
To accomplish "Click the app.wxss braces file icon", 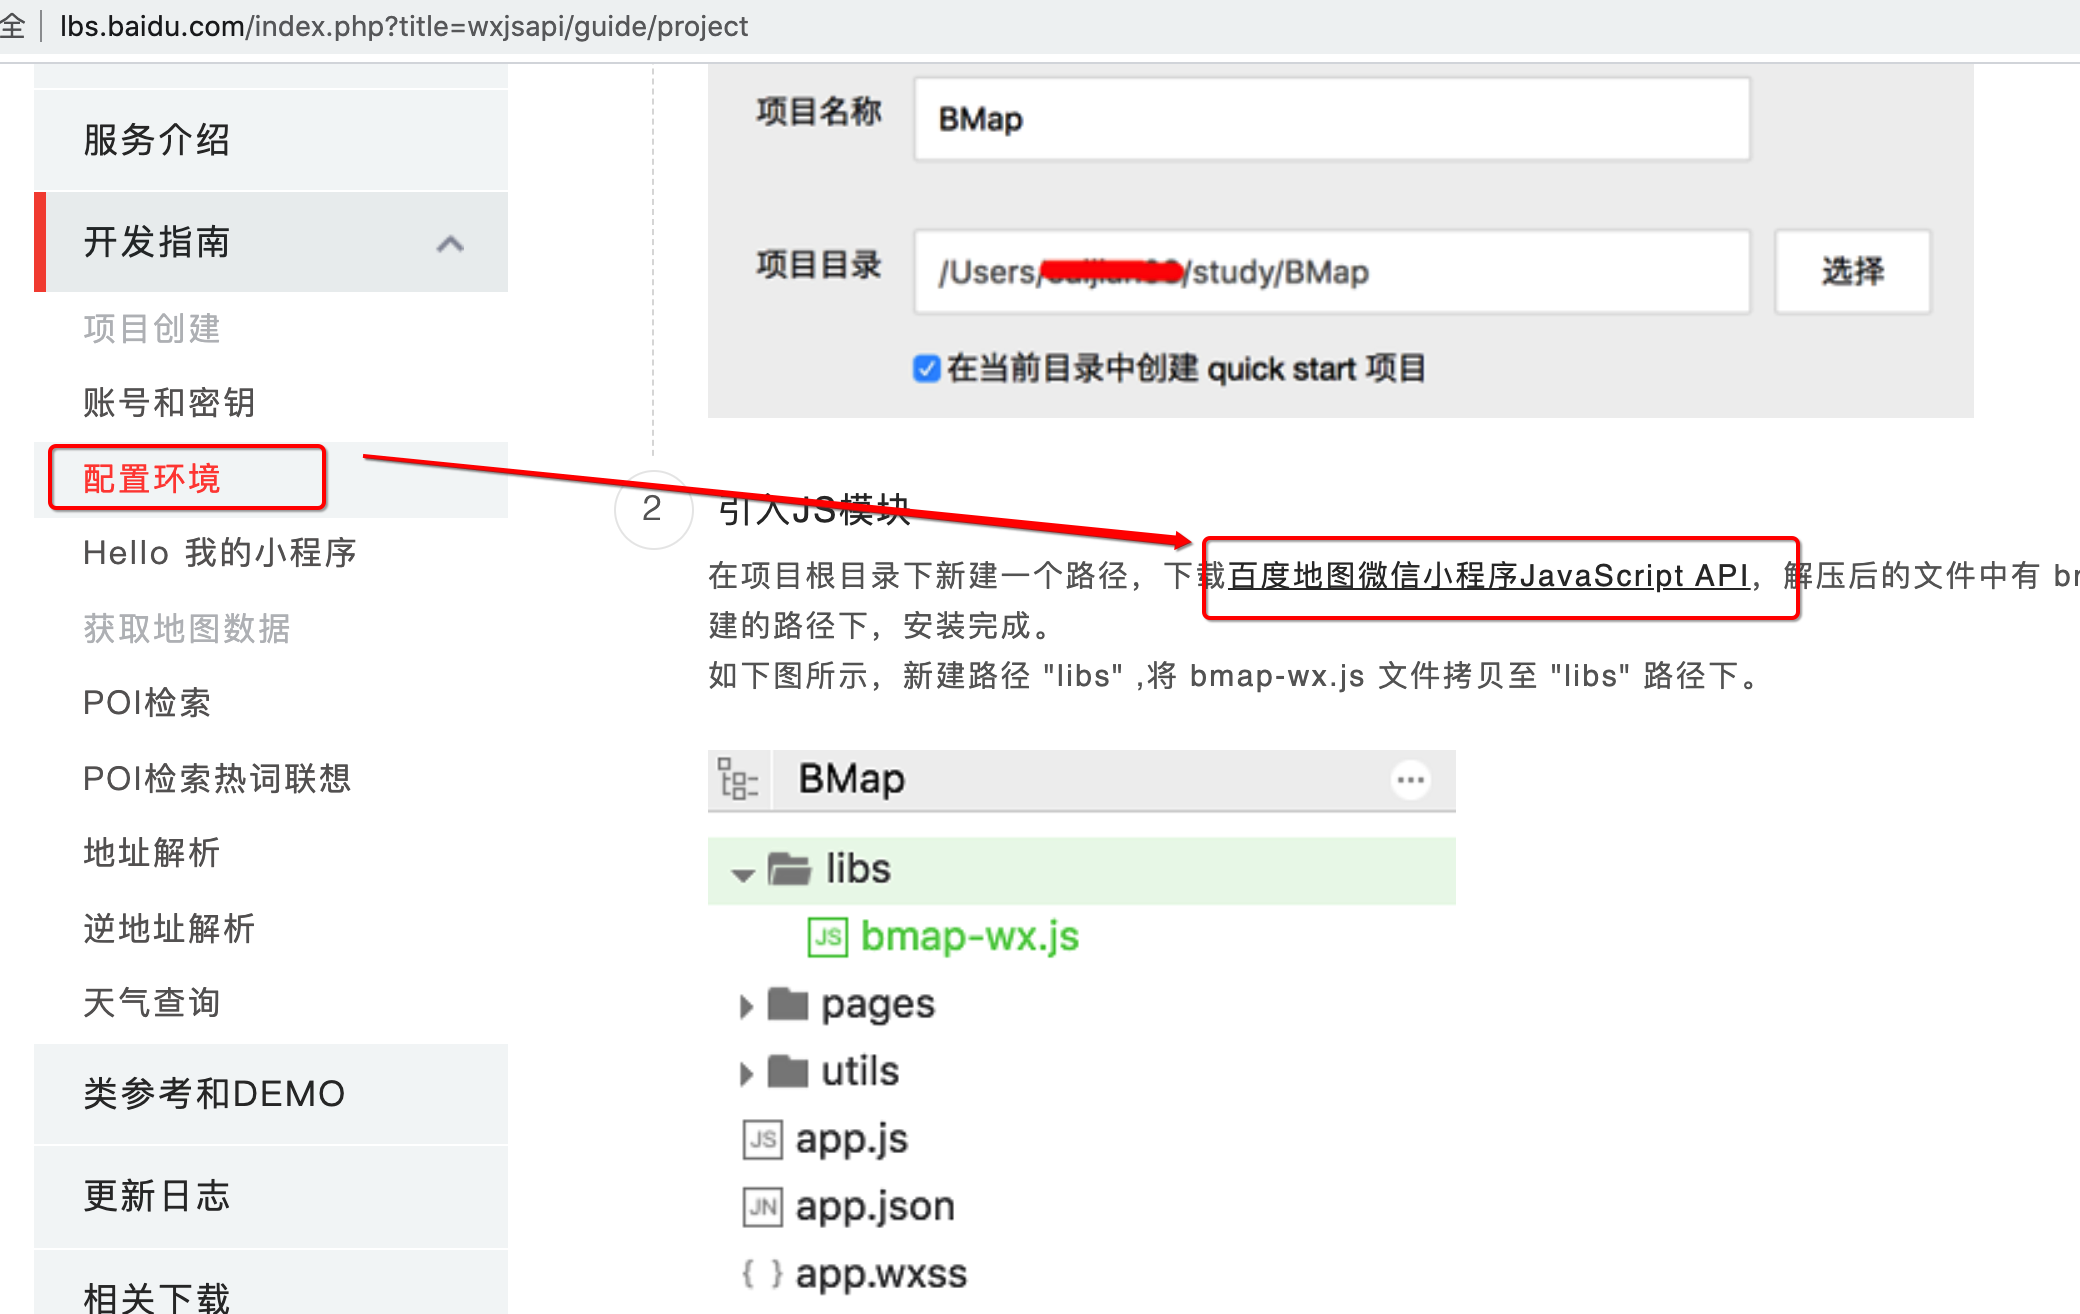I will [762, 1273].
